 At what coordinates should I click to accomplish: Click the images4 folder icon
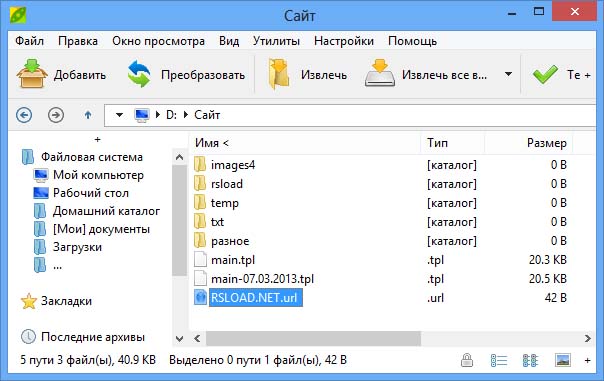click(200, 165)
